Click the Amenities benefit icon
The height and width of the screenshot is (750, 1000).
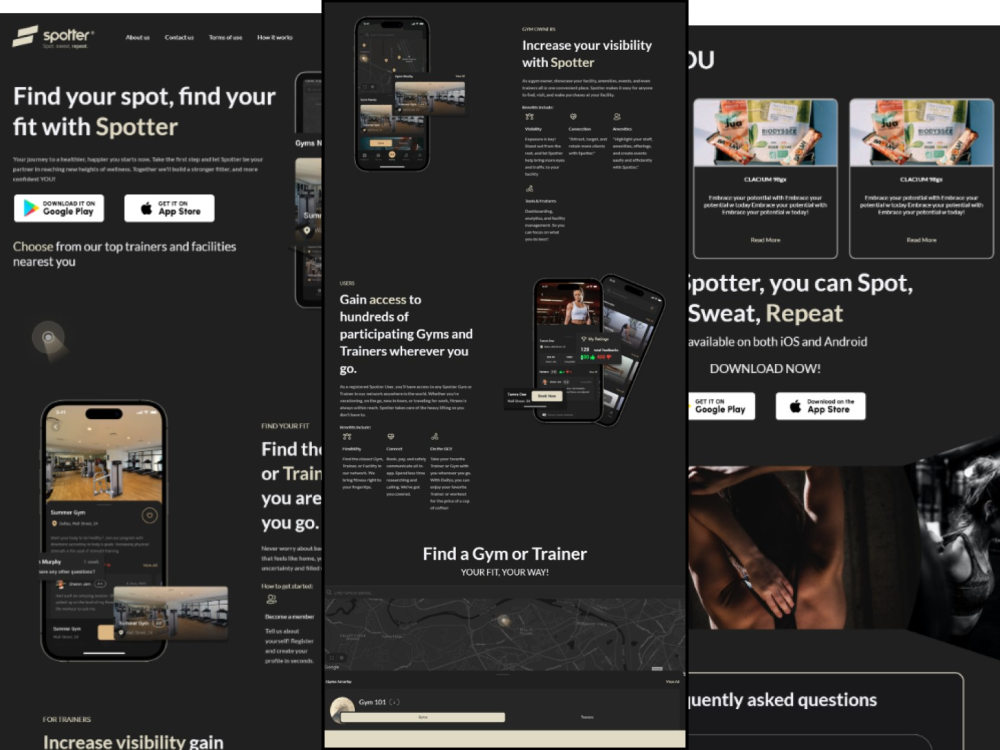pyautogui.click(x=617, y=117)
